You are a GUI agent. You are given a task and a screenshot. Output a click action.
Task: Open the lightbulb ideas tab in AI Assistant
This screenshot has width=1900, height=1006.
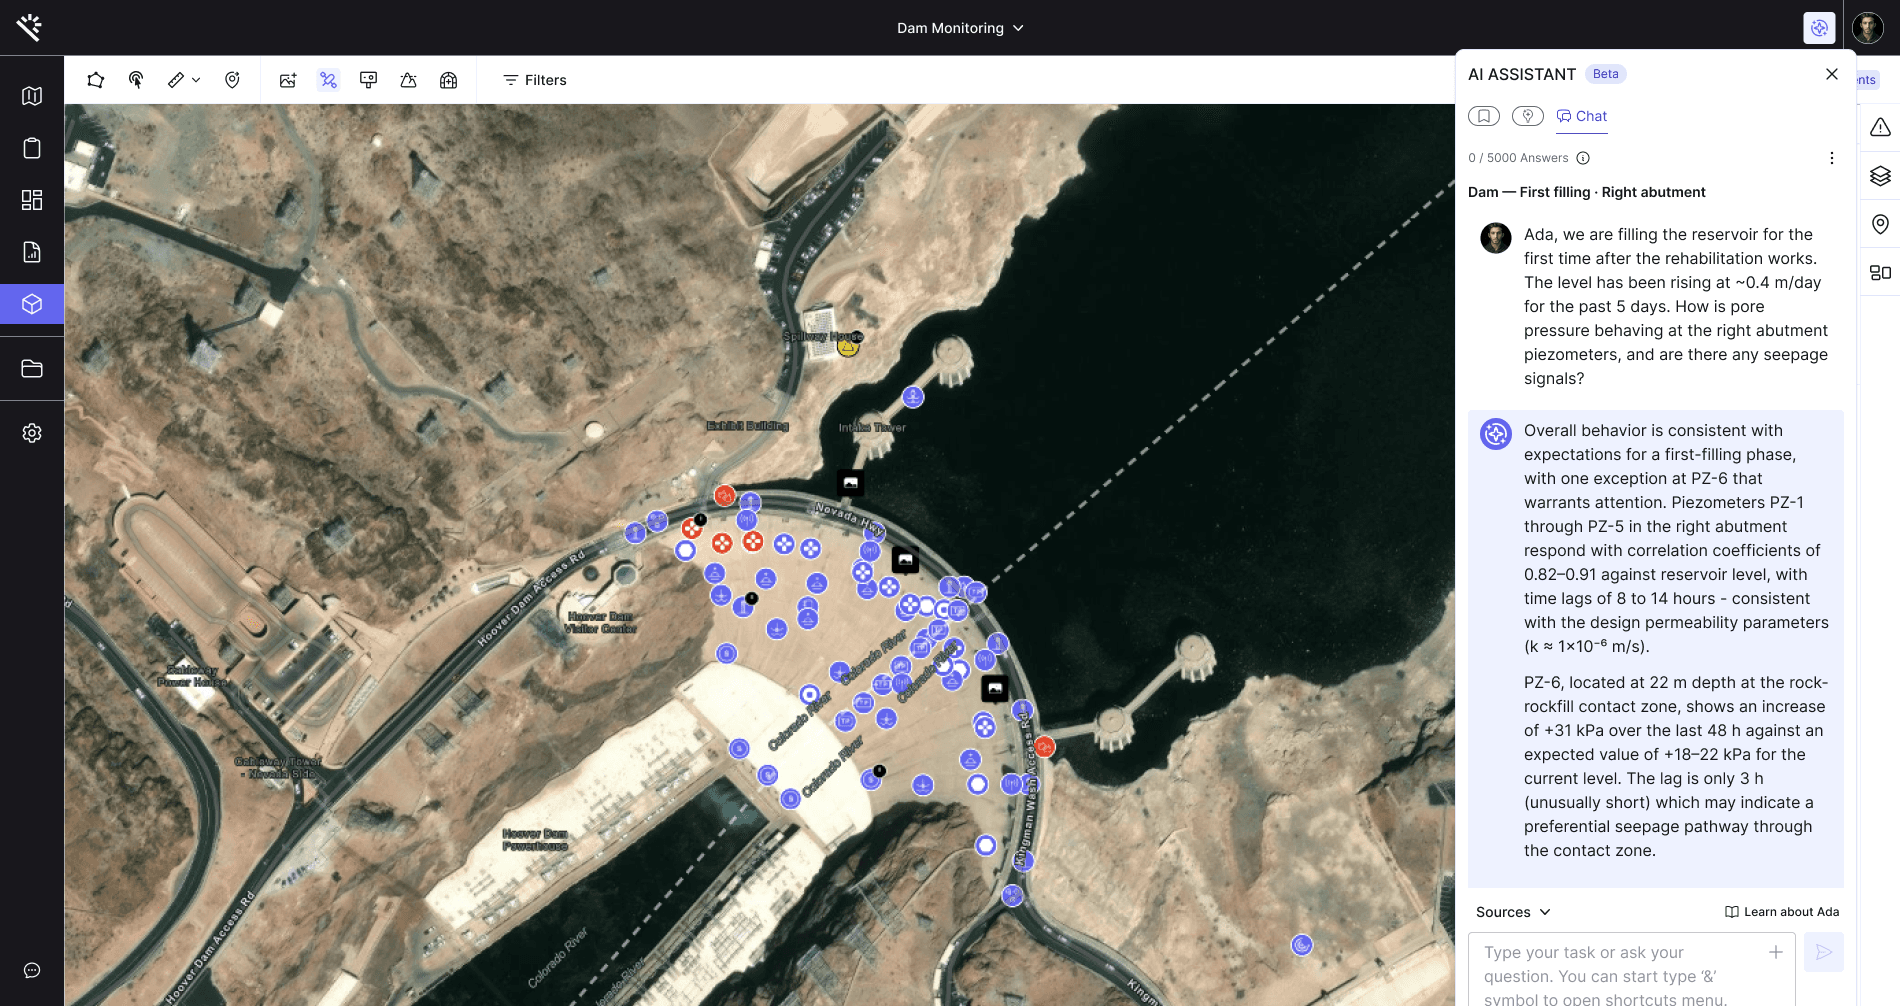(1528, 116)
